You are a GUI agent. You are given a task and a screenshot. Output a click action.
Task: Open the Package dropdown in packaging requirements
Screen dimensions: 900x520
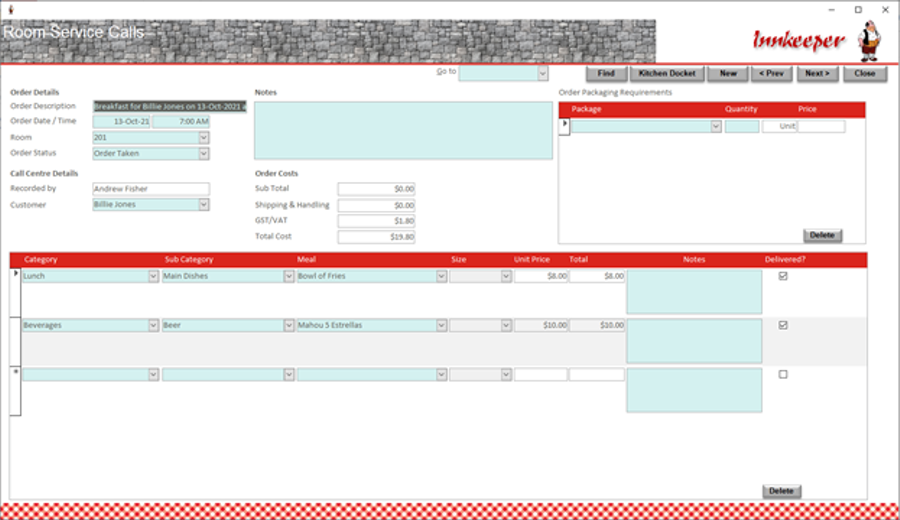[716, 126]
